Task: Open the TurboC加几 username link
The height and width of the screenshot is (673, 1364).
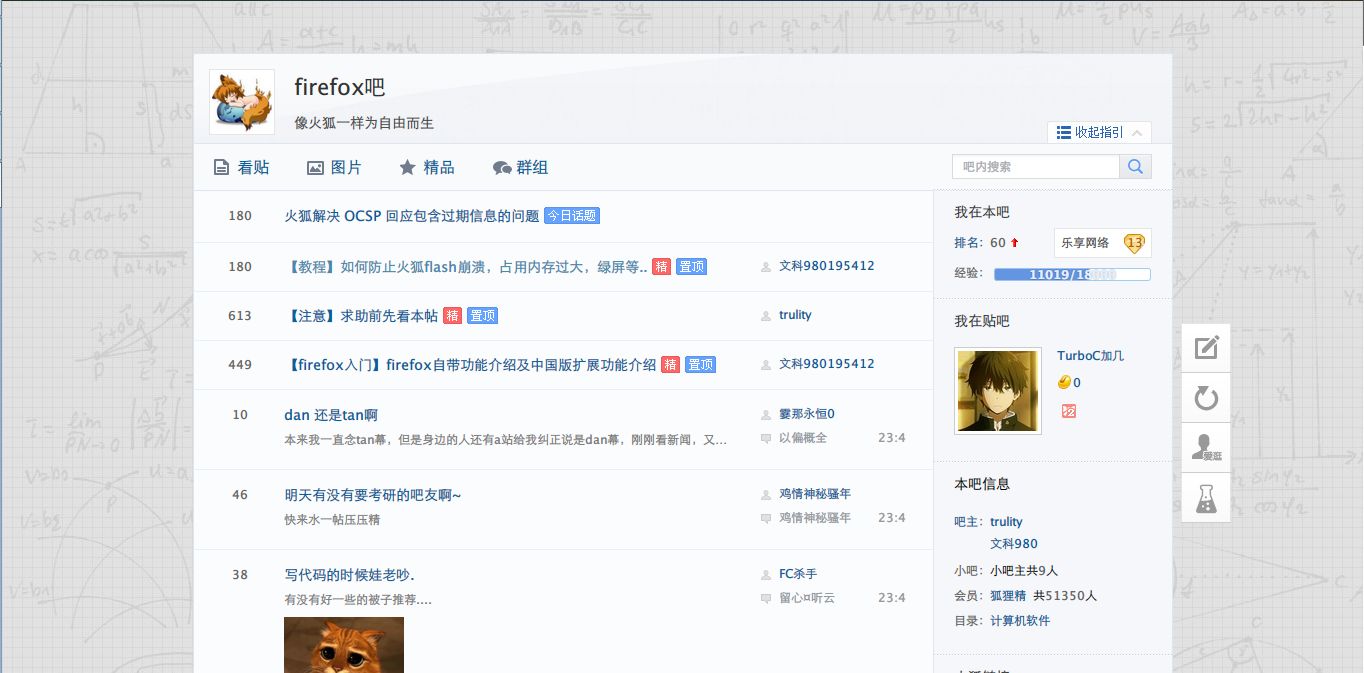Action: point(1091,356)
